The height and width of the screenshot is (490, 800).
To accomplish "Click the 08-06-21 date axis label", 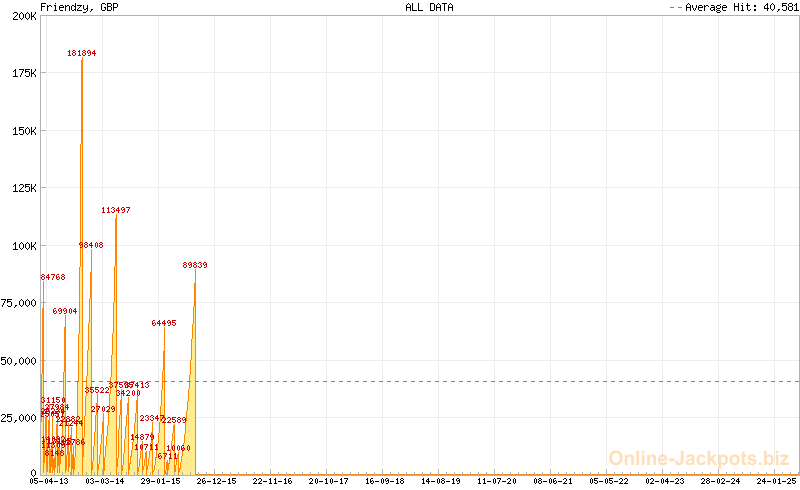I will [x=553, y=481].
